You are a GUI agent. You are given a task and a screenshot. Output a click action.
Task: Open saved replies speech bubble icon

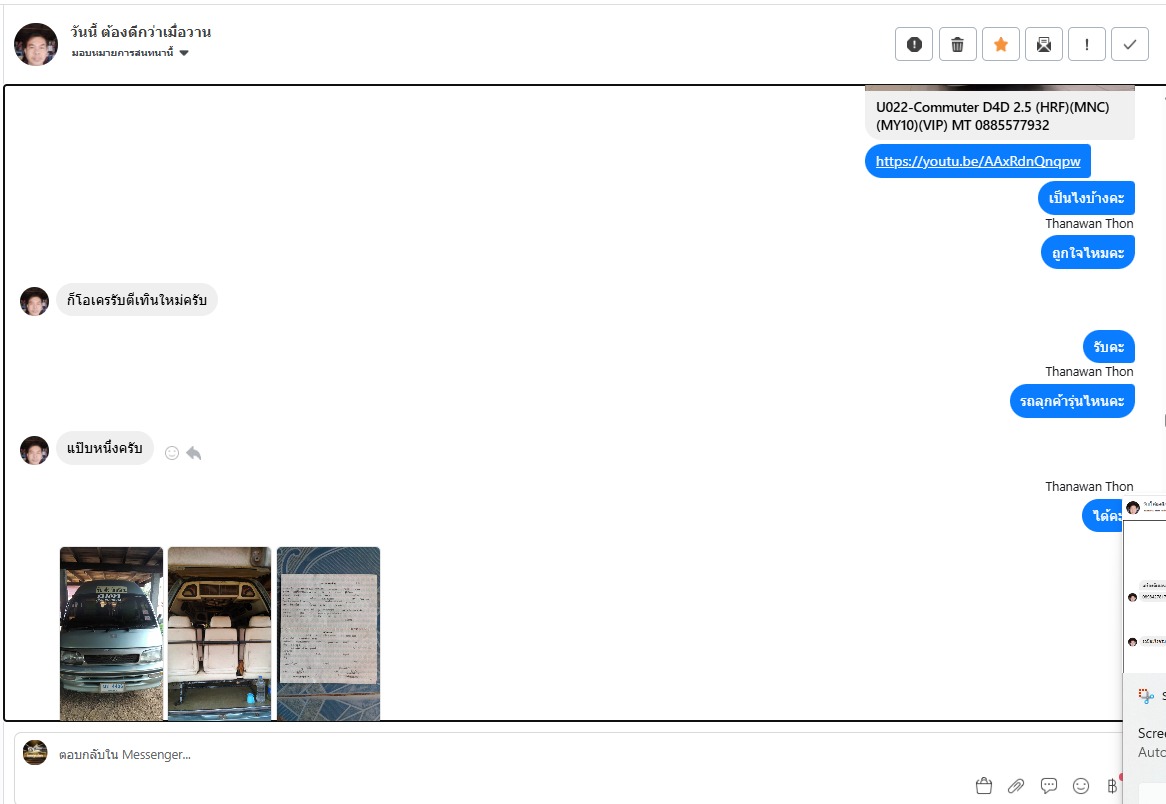(1049, 785)
